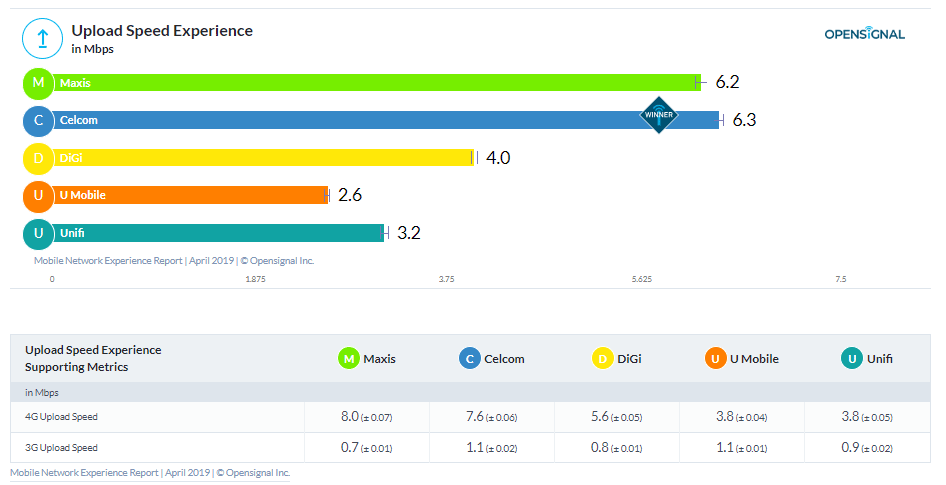Select the blue C circle icon in the chart
This screenshot has height=485, width=946.
(38, 121)
